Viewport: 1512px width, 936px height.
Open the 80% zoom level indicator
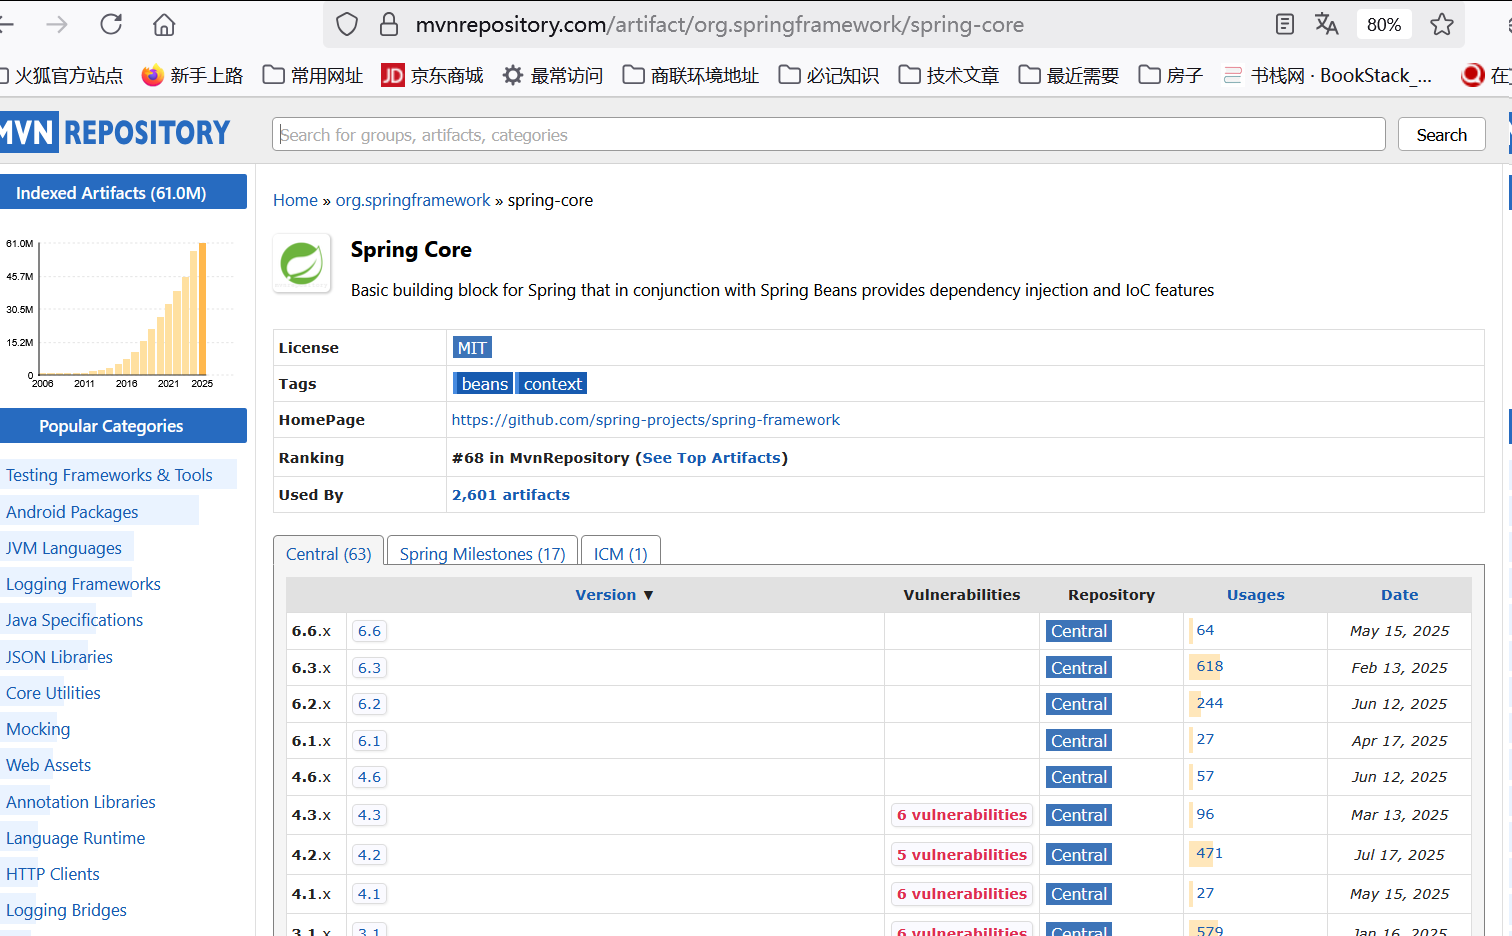click(x=1383, y=24)
